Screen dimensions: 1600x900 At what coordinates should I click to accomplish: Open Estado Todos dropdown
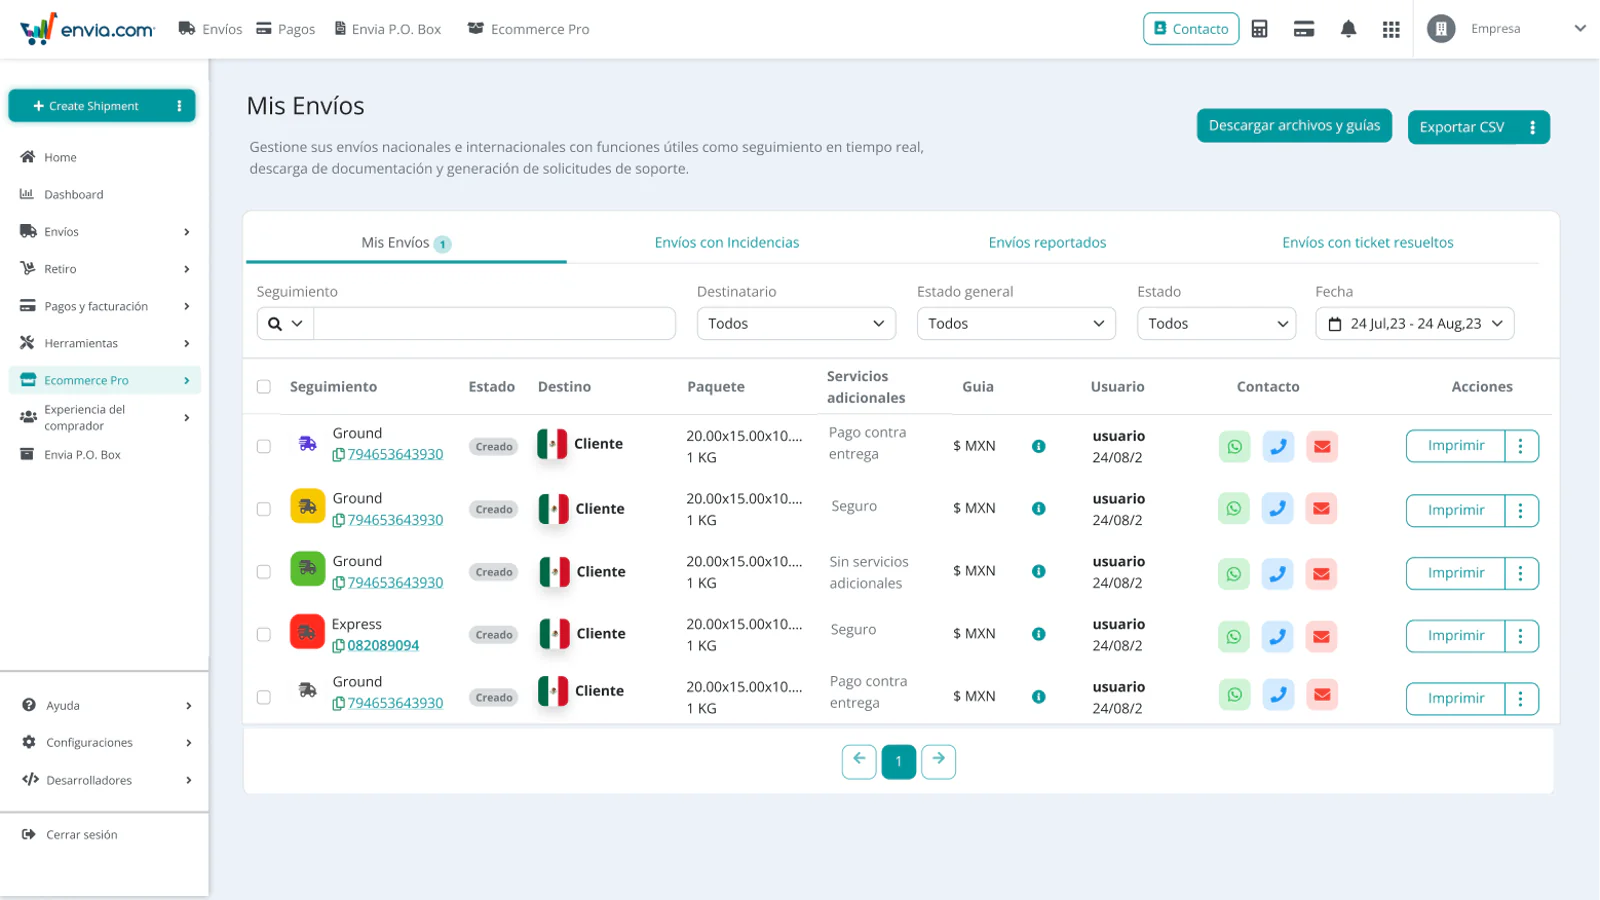pyautogui.click(x=1216, y=323)
